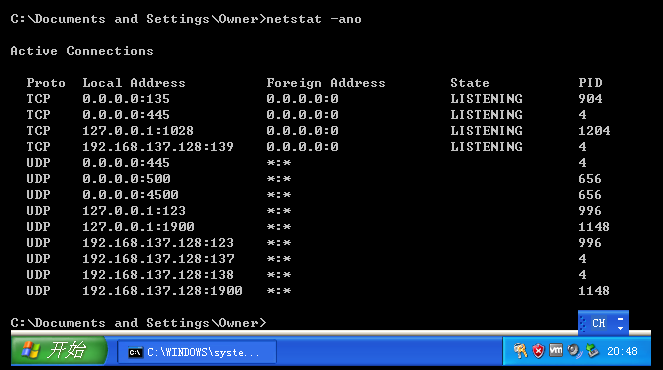Click PID value 904
The width and height of the screenshot is (663, 370).
(x=590, y=99)
